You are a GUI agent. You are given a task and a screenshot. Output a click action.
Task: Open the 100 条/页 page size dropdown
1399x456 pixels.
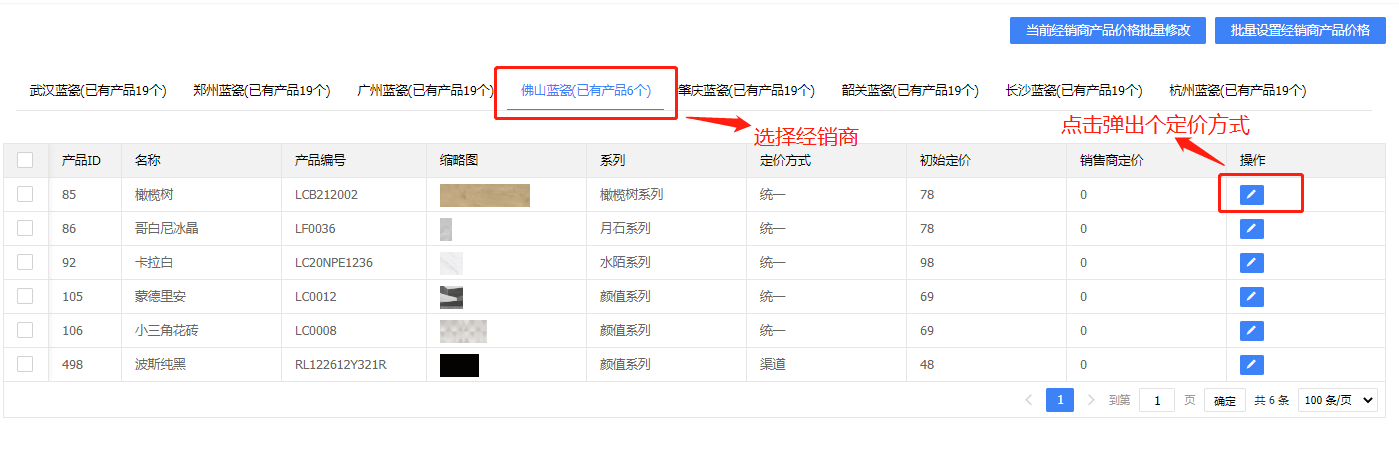[x=1338, y=400]
